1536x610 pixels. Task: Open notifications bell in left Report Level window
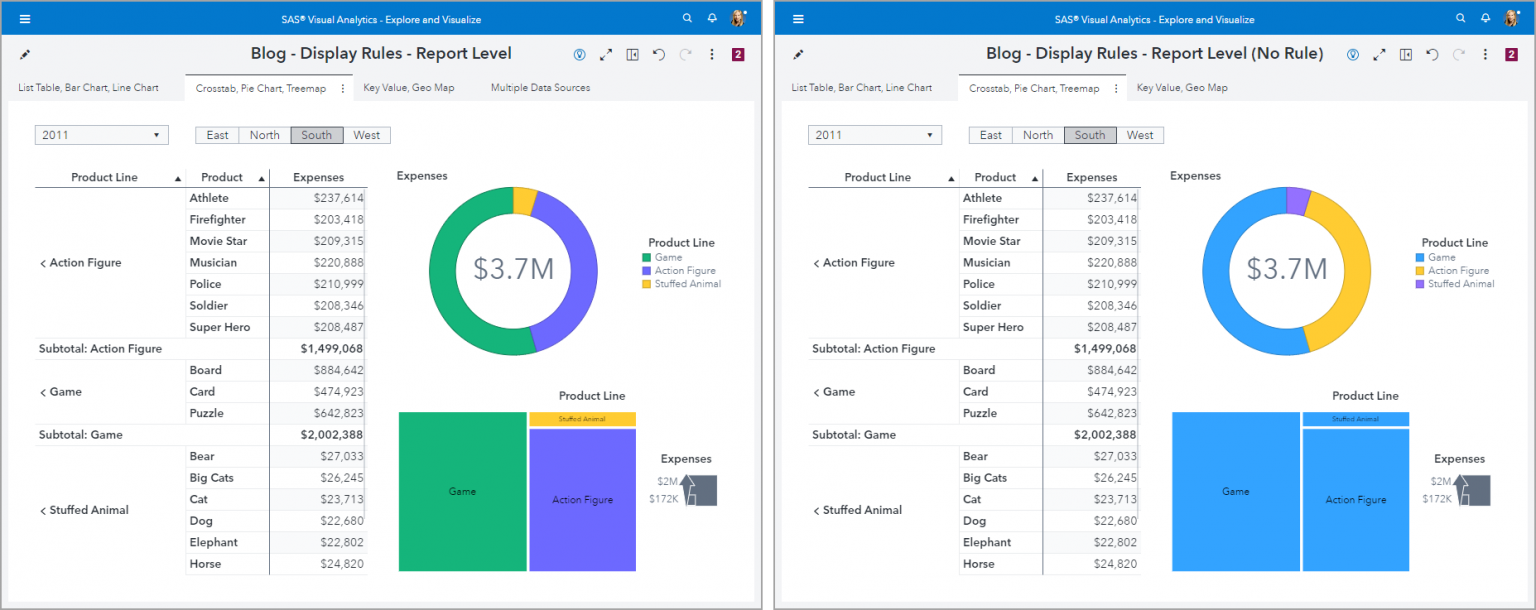(712, 18)
